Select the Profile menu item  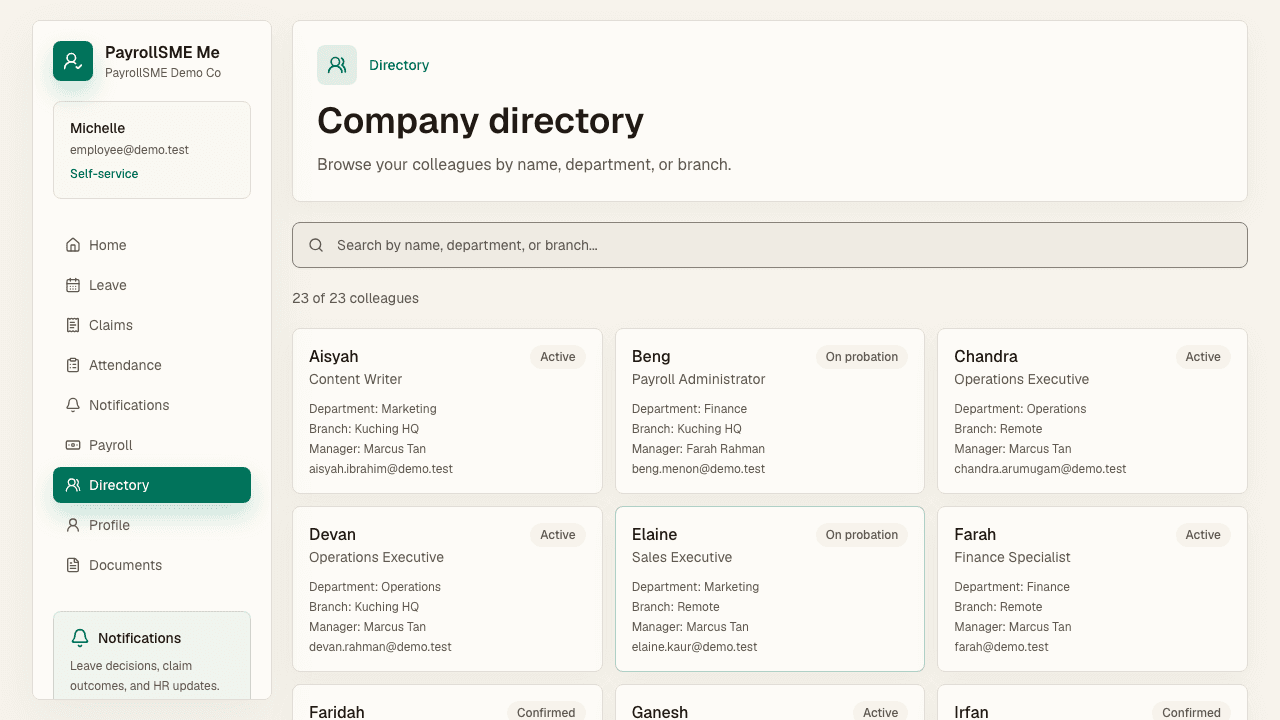point(152,525)
